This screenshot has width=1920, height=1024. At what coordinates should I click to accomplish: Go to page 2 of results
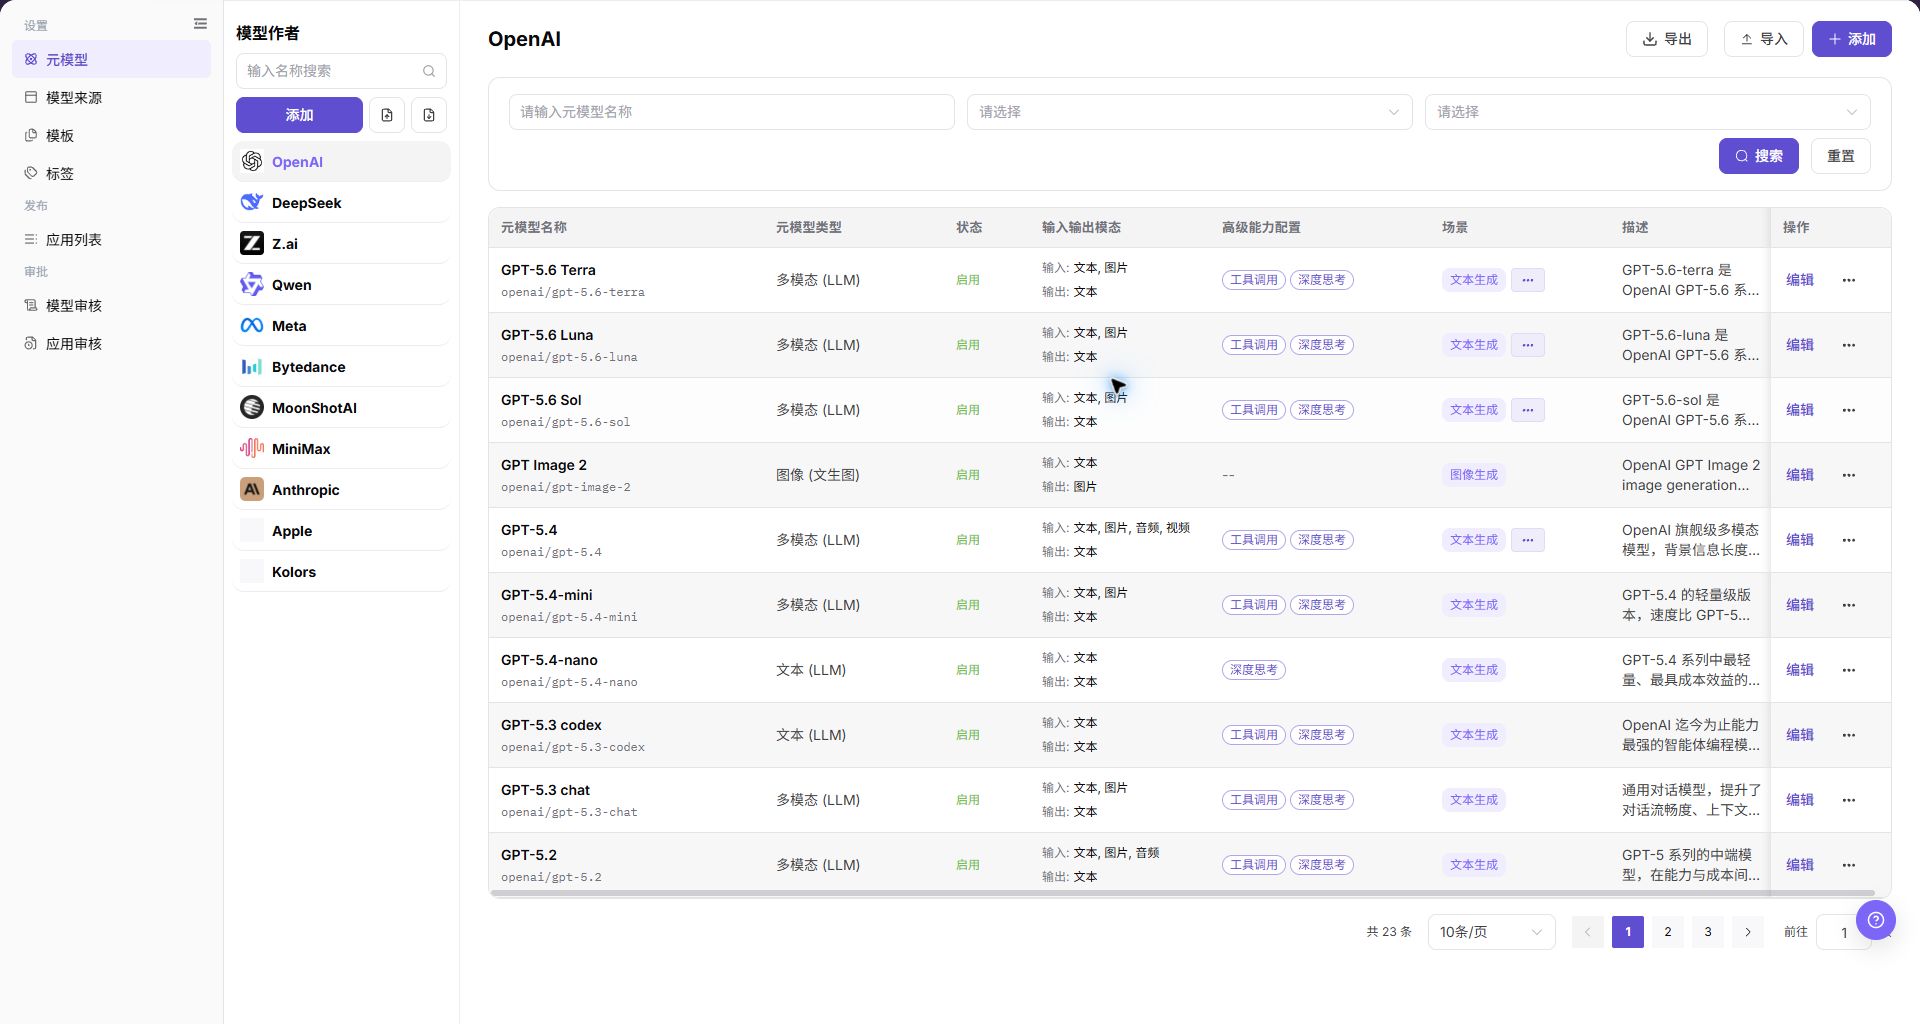[1668, 932]
